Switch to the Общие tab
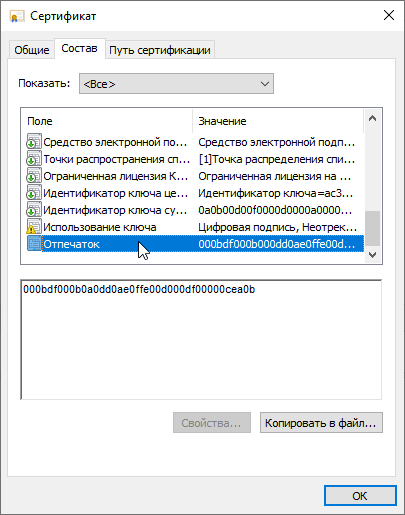405x515 pixels. (32, 50)
